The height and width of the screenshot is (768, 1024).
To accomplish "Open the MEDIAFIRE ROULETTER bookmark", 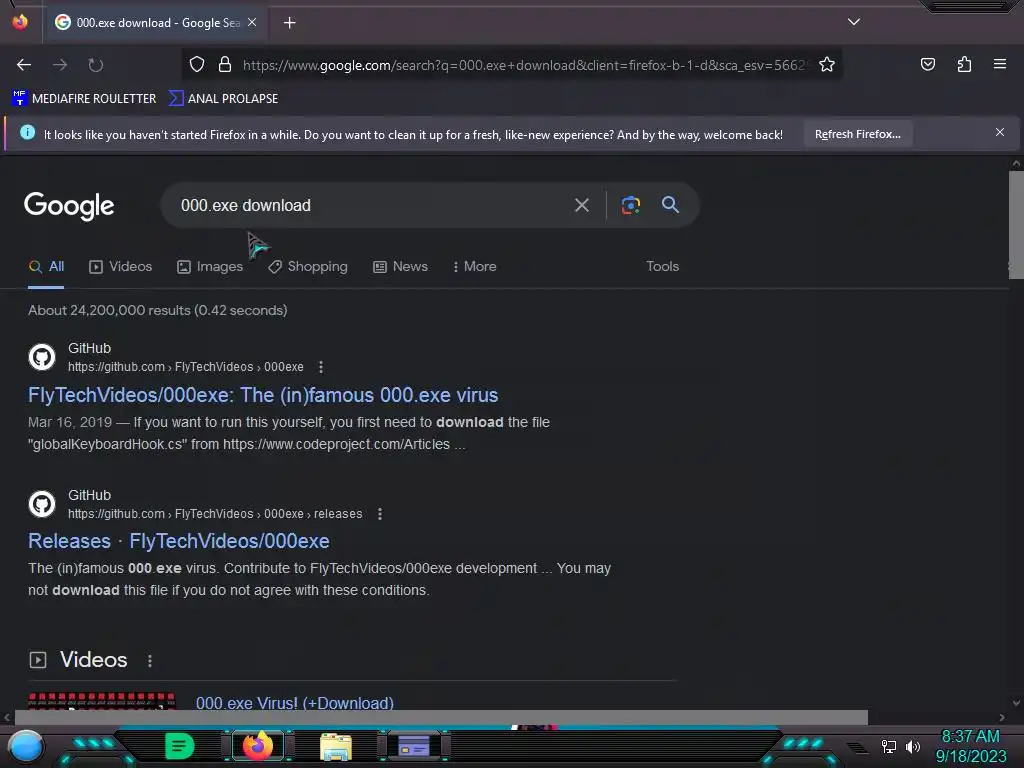I will pyautogui.click(x=84, y=99).
